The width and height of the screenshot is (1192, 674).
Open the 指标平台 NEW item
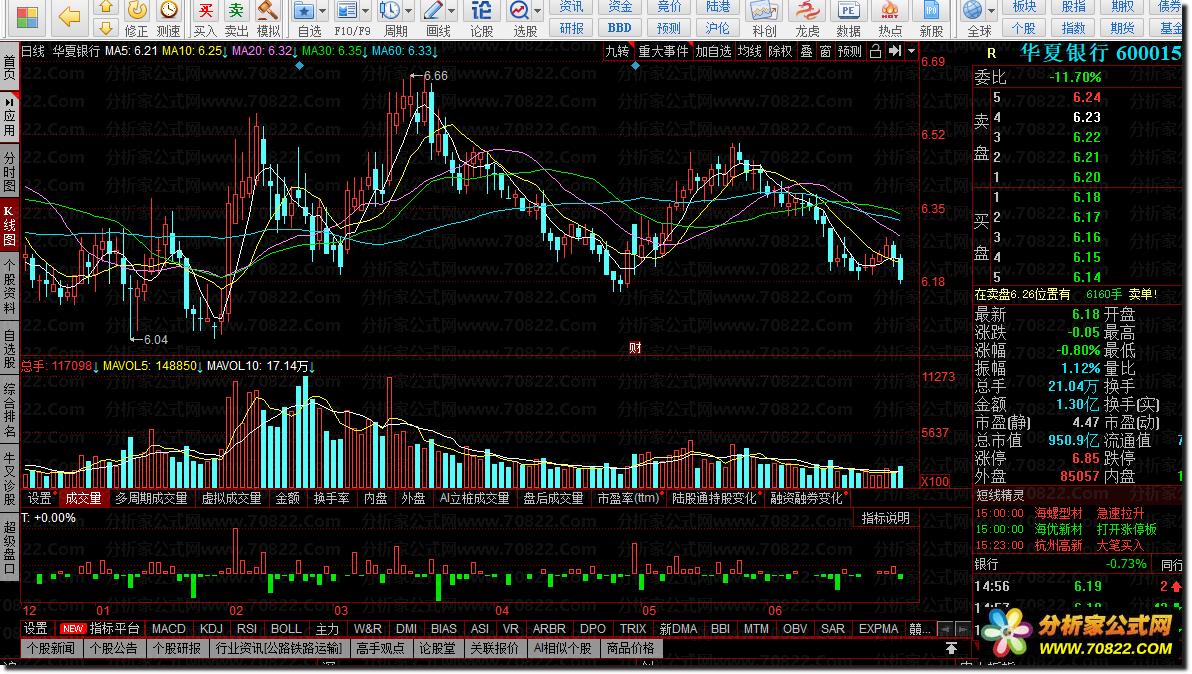click(x=101, y=628)
